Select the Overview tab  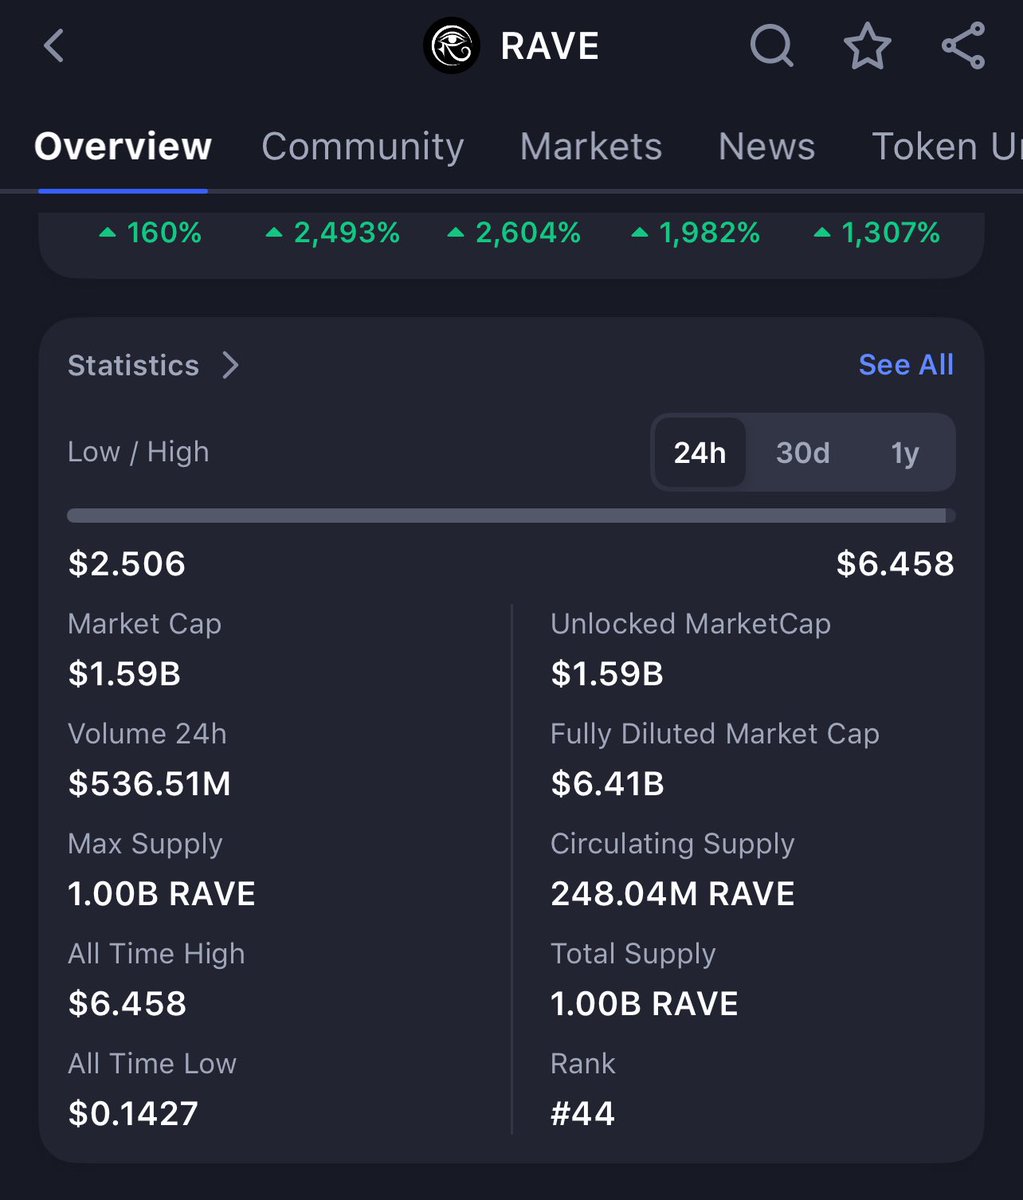tap(123, 147)
